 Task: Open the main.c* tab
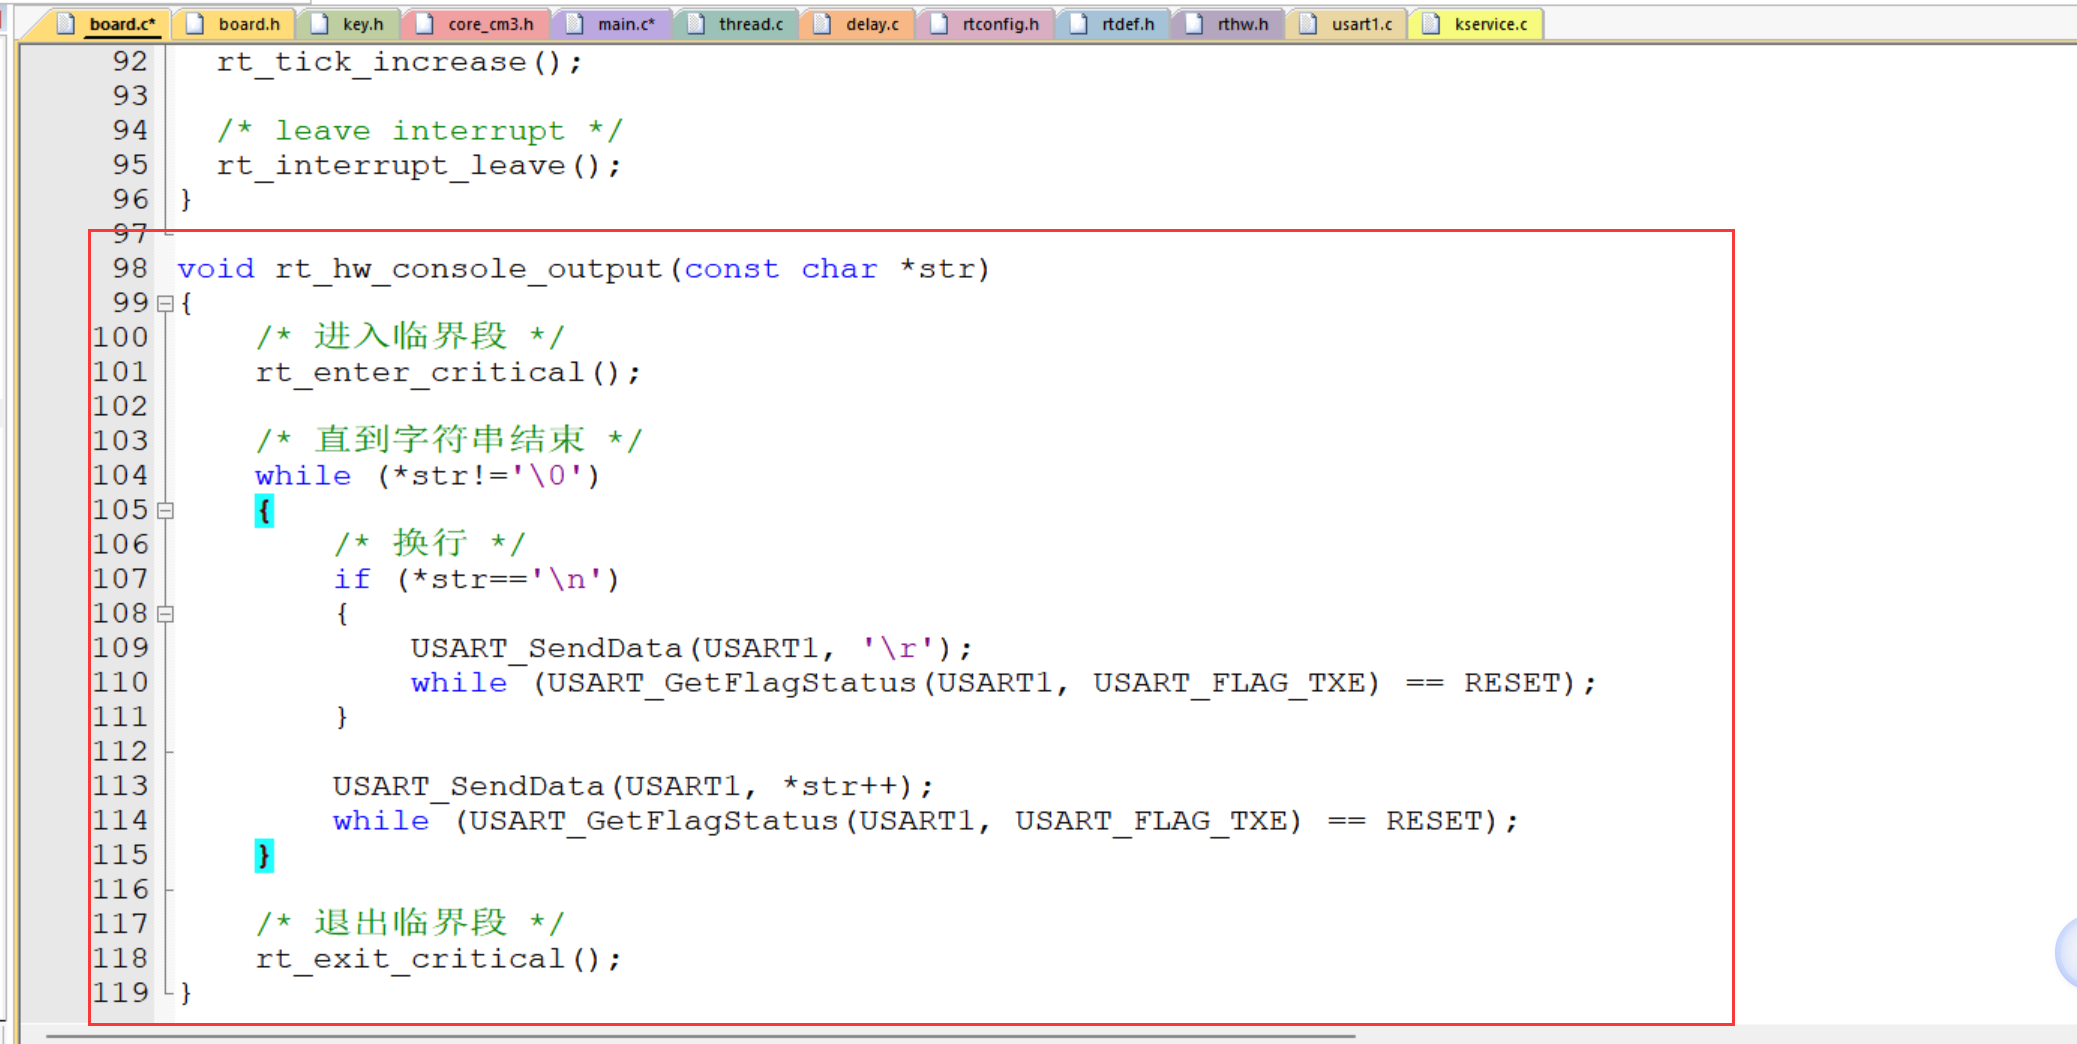pyautogui.click(x=612, y=24)
